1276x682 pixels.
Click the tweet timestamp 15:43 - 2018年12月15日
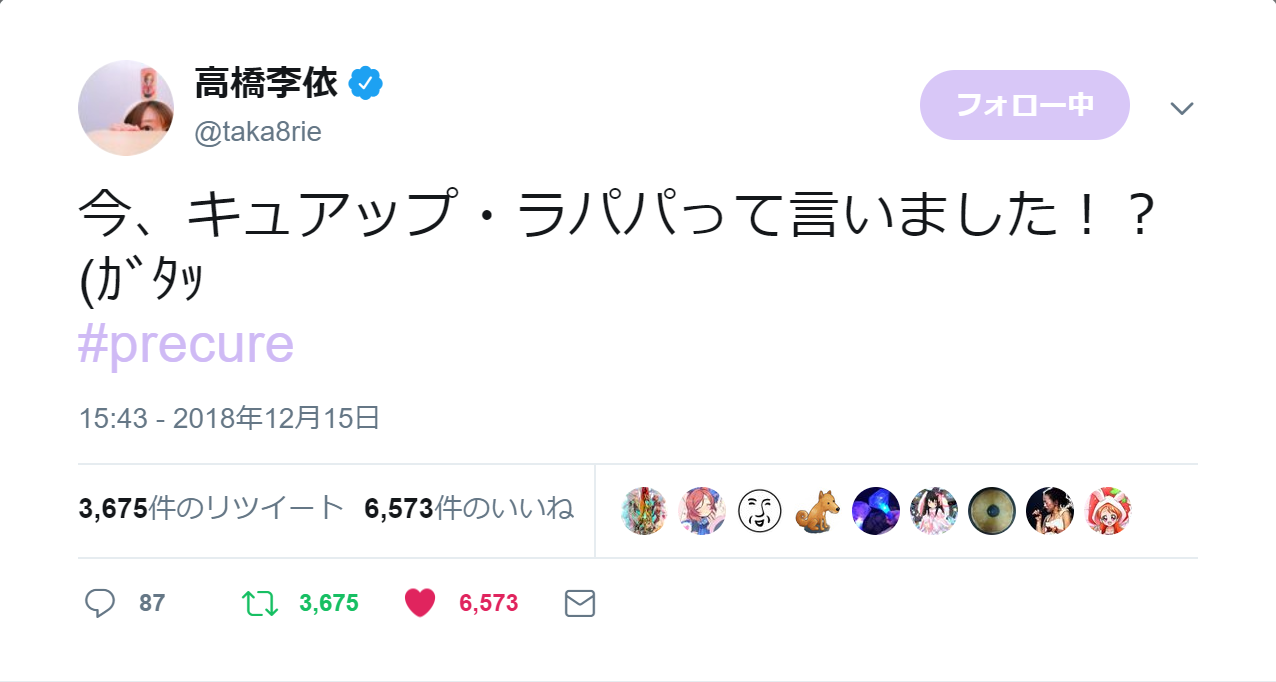(229, 418)
